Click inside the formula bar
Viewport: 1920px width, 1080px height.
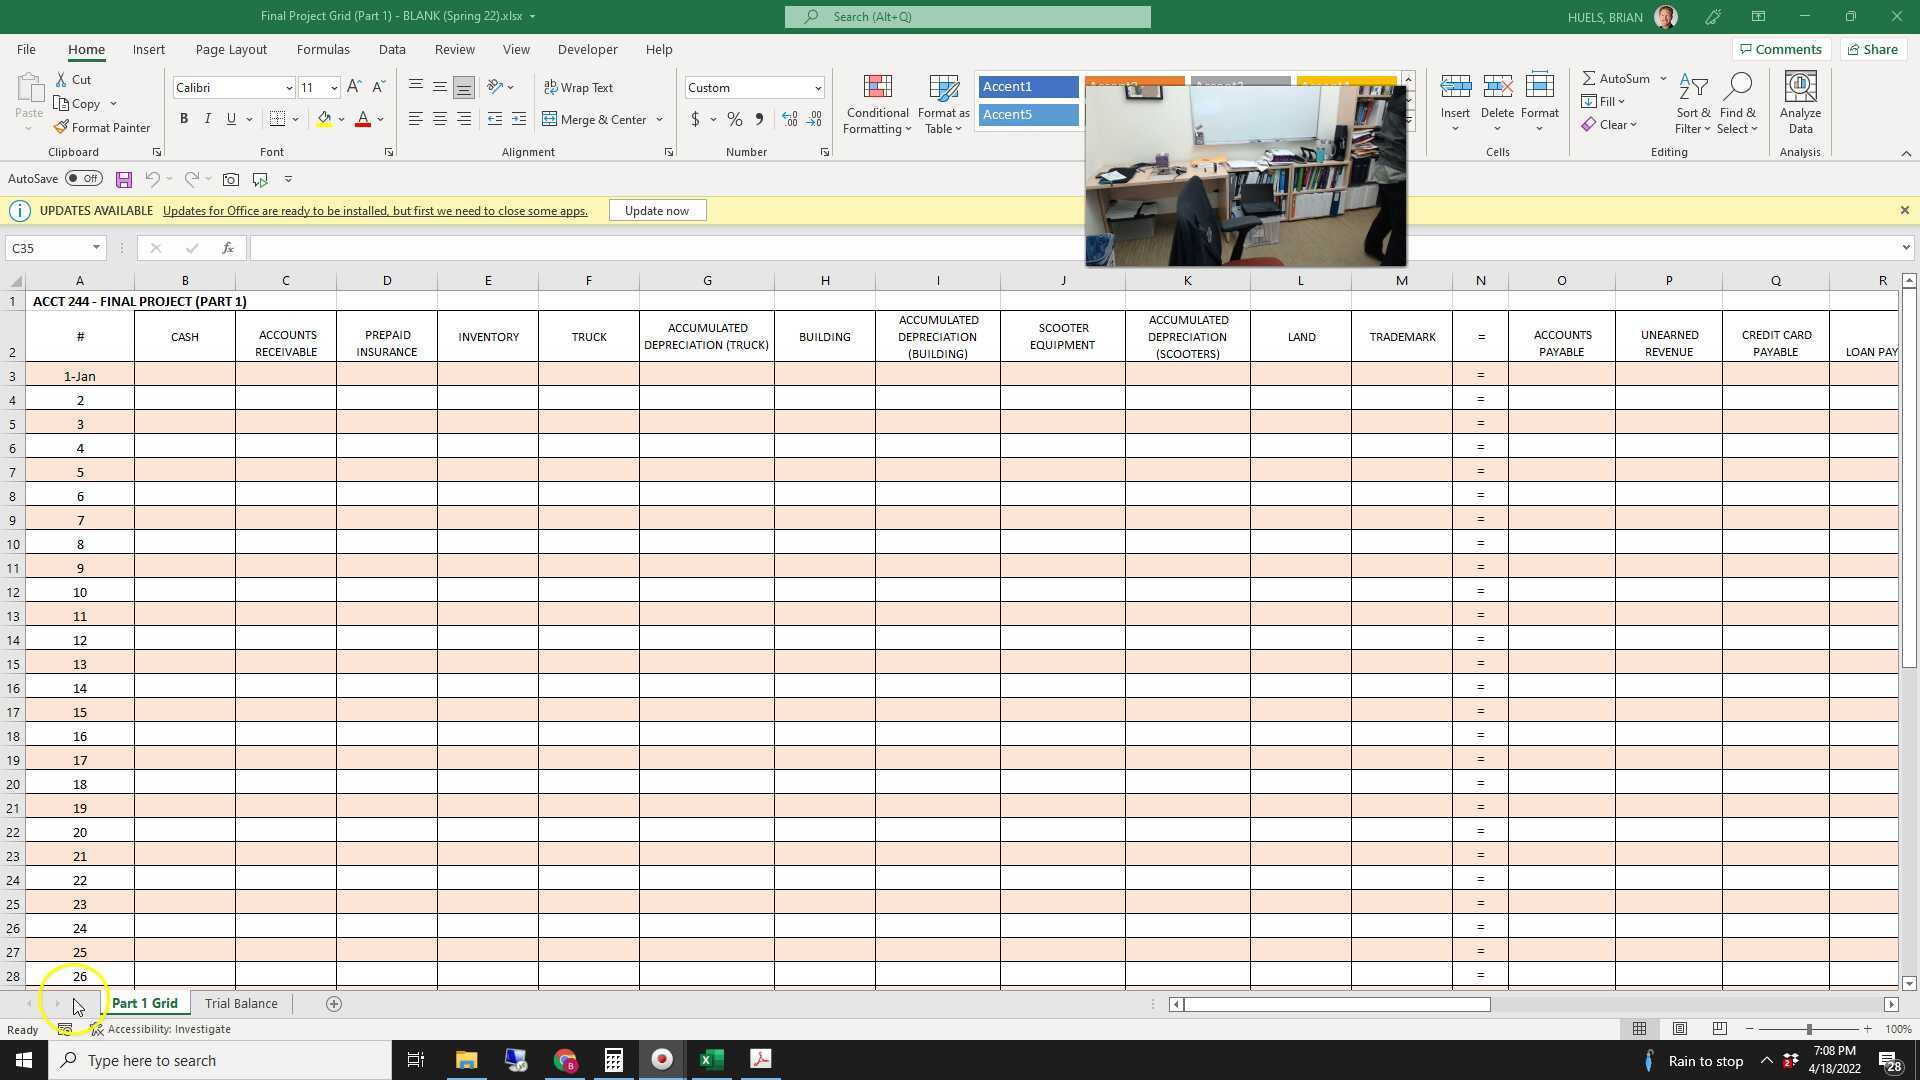[700, 247]
